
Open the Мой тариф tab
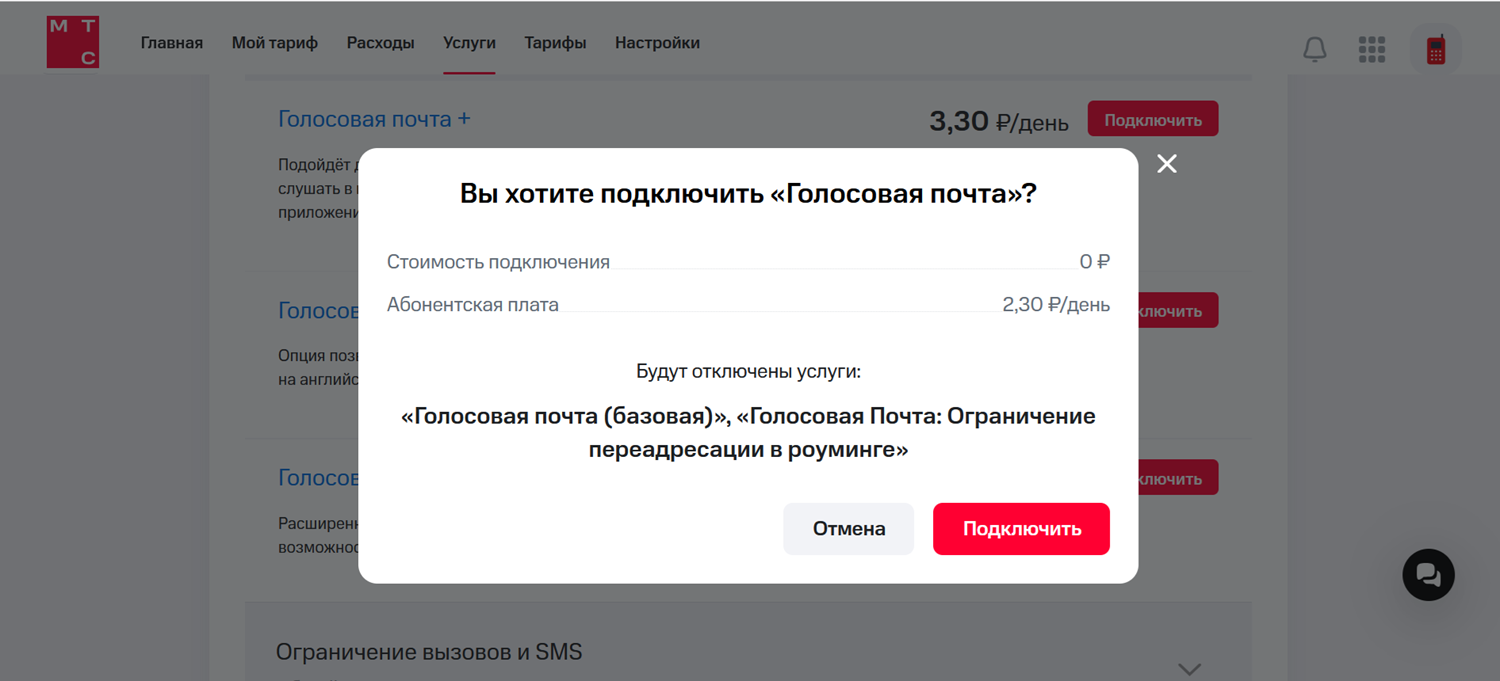[x=275, y=43]
